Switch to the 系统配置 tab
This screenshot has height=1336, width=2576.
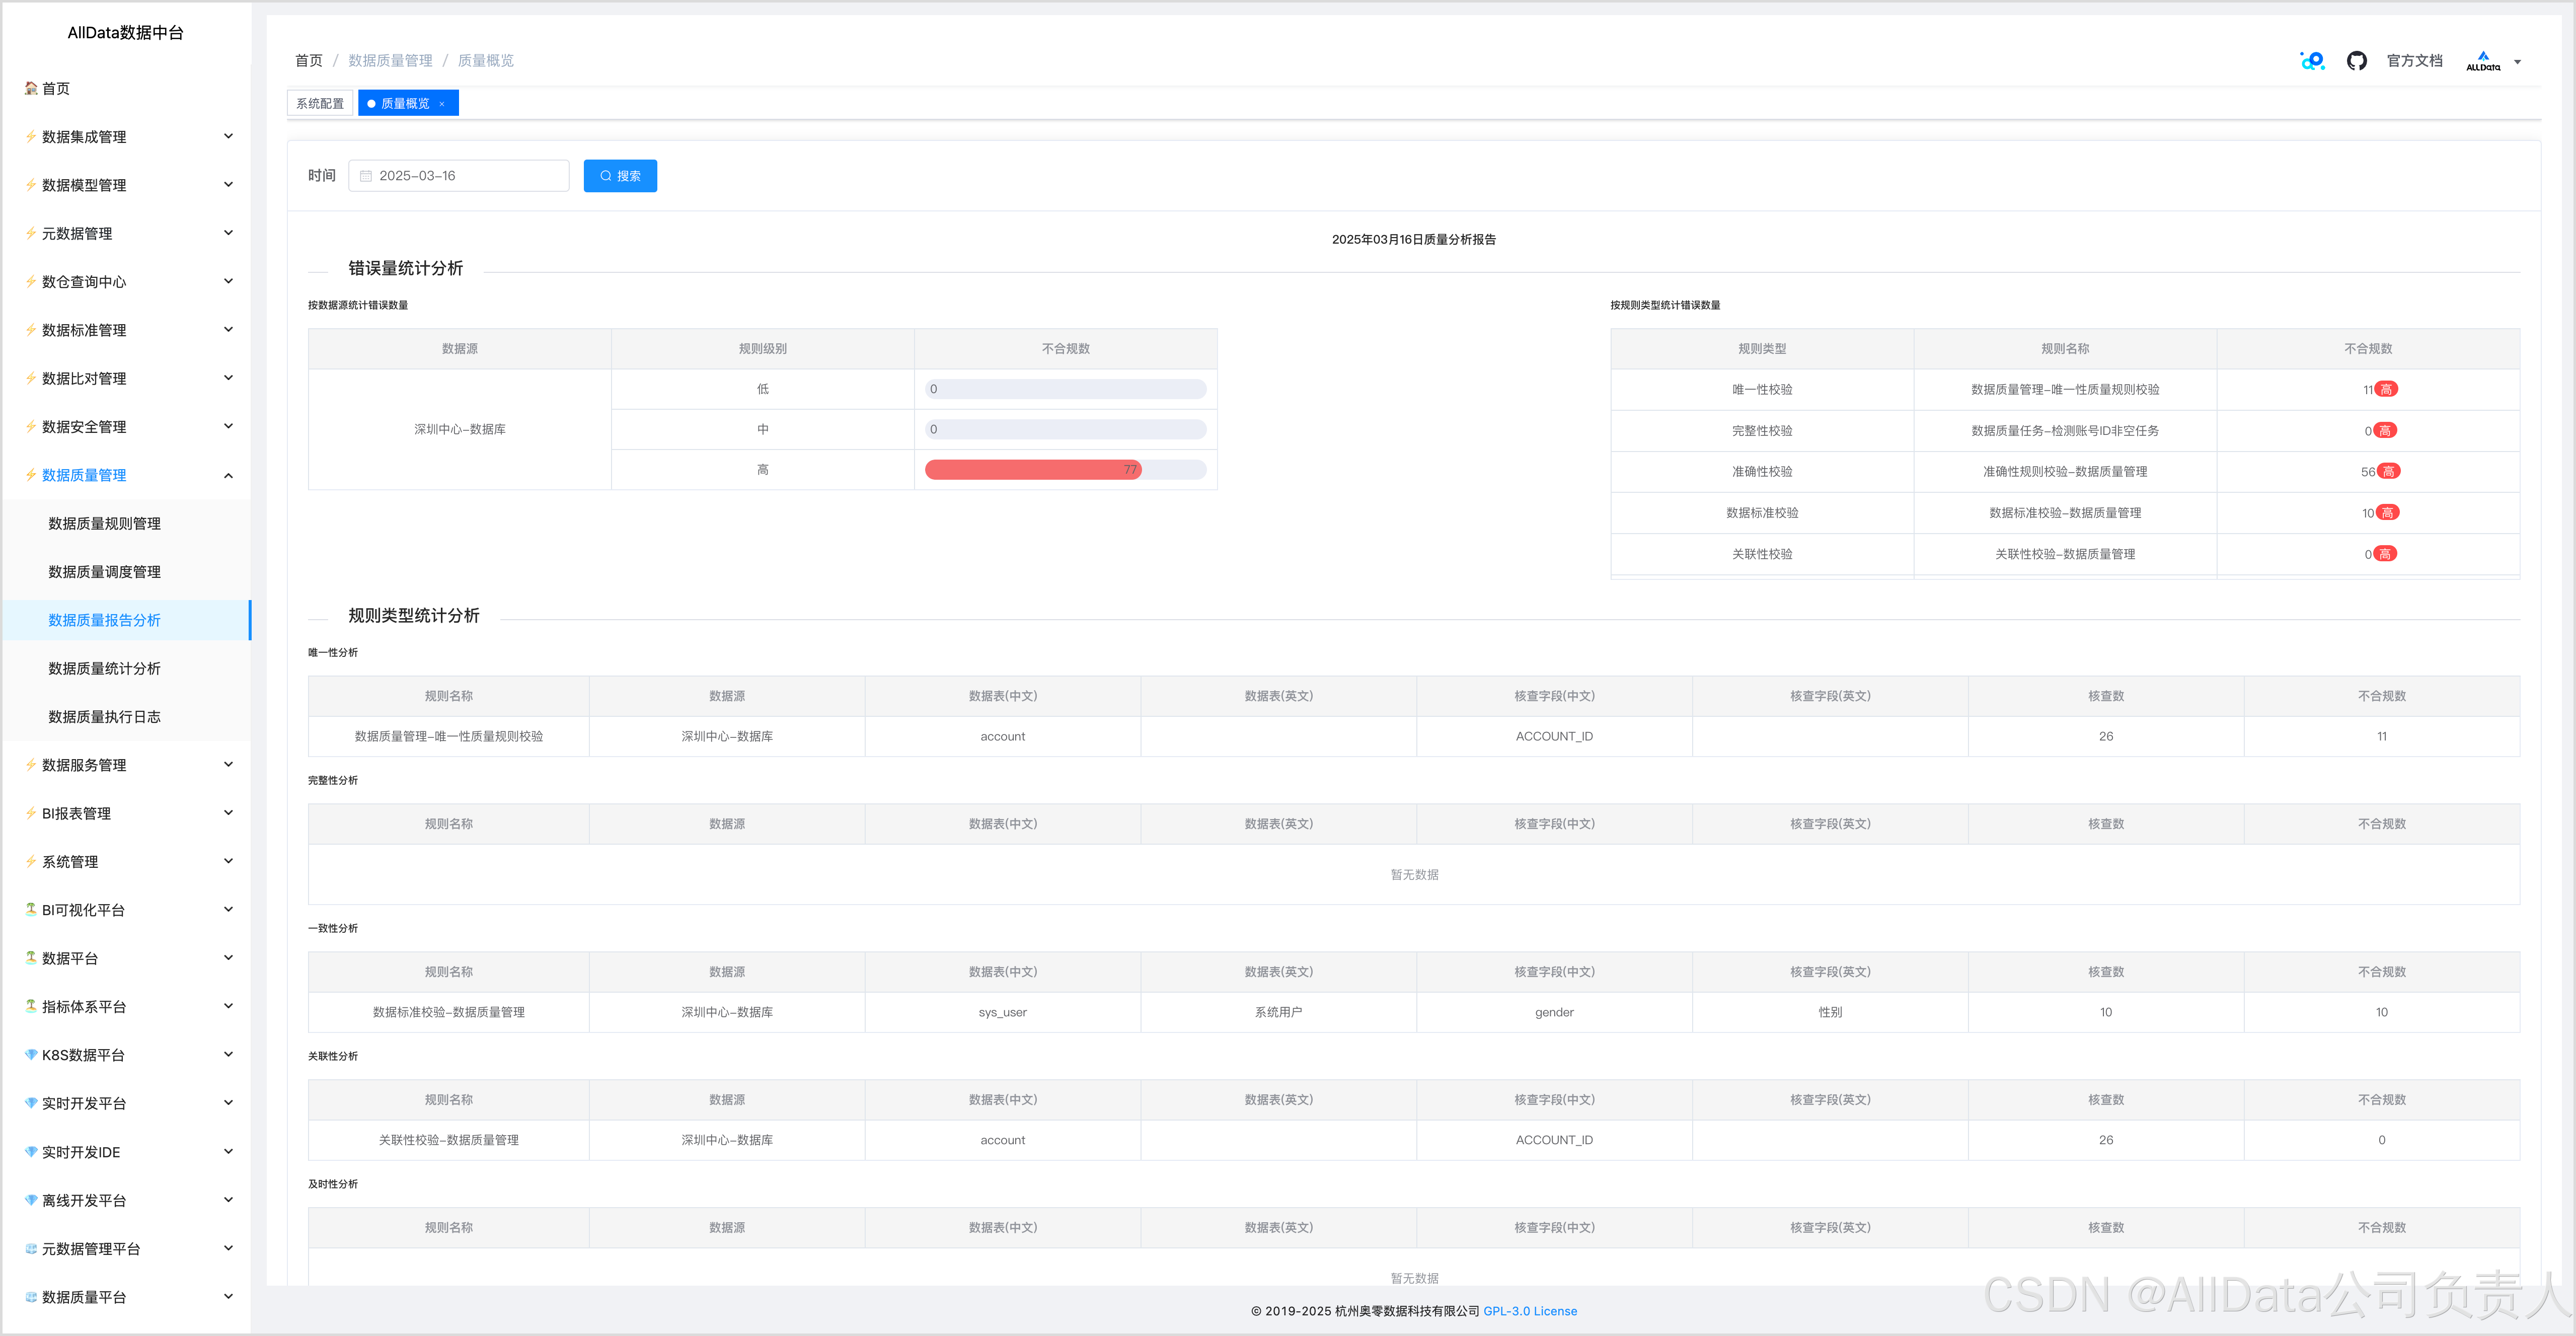(x=320, y=104)
